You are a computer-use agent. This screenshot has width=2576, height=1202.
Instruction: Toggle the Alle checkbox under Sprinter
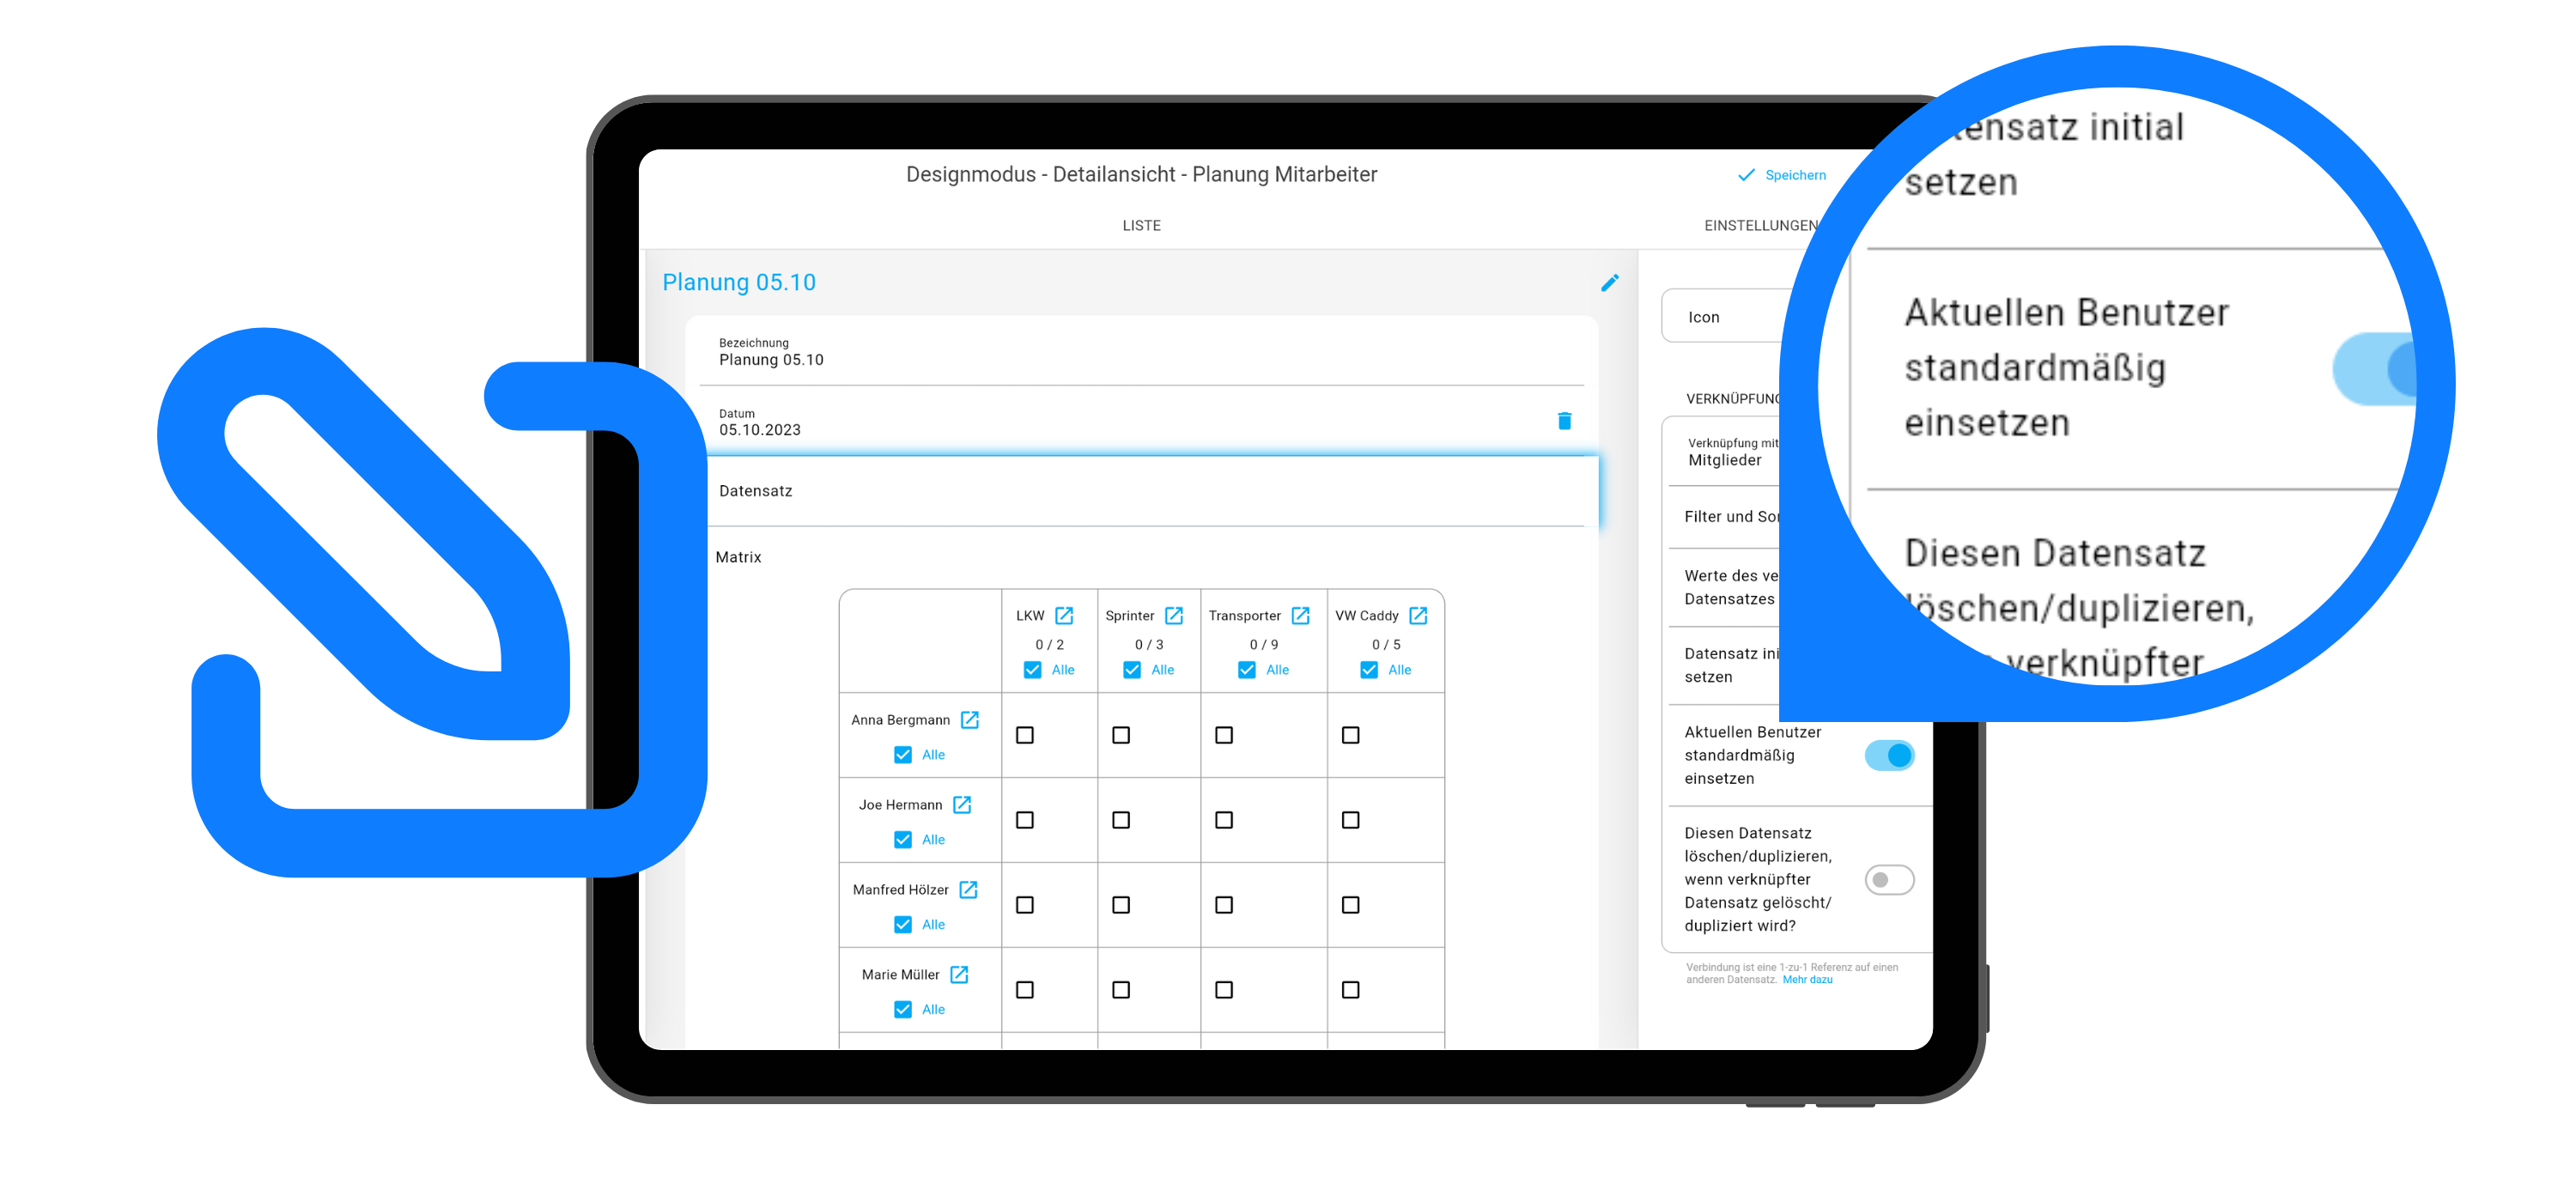[1132, 670]
